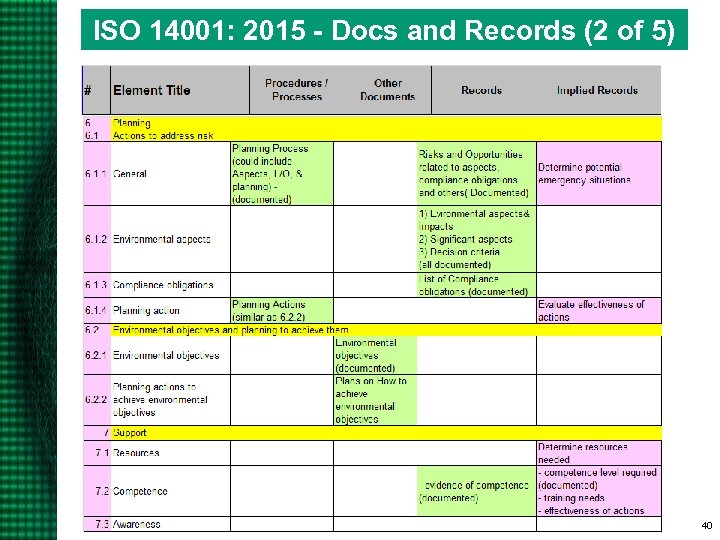The width and height of the screenshot is (720, 540).
Task: Click the 6.2.1 'Environmental objectives' row title
Action: (x=166, y=355)
